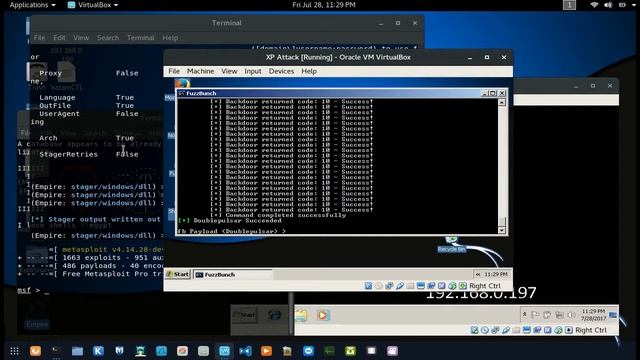The image size is (640, 360).
Task: Click the fb Payload (Doublepulsar) prompt line
Action: click(231, 231)
